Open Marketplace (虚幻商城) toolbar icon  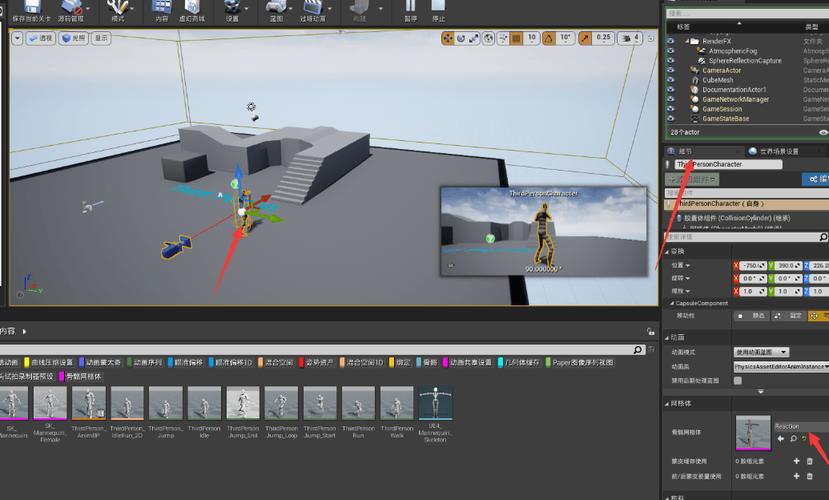point(191,11)
